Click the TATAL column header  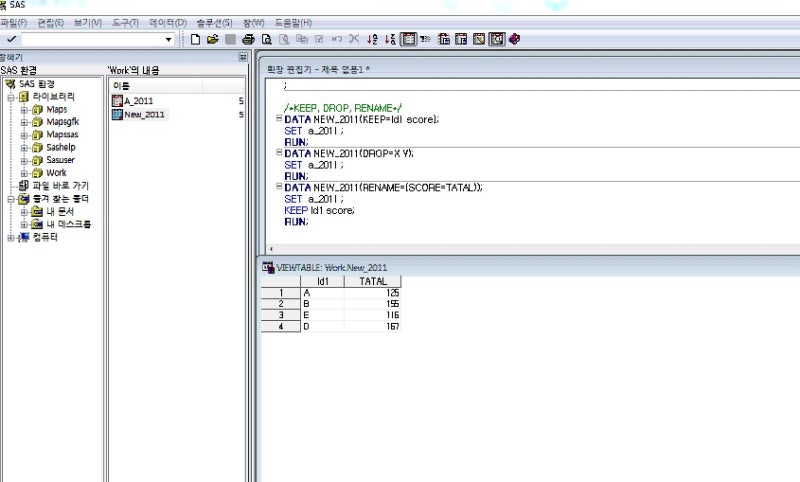tap(372, 282)
